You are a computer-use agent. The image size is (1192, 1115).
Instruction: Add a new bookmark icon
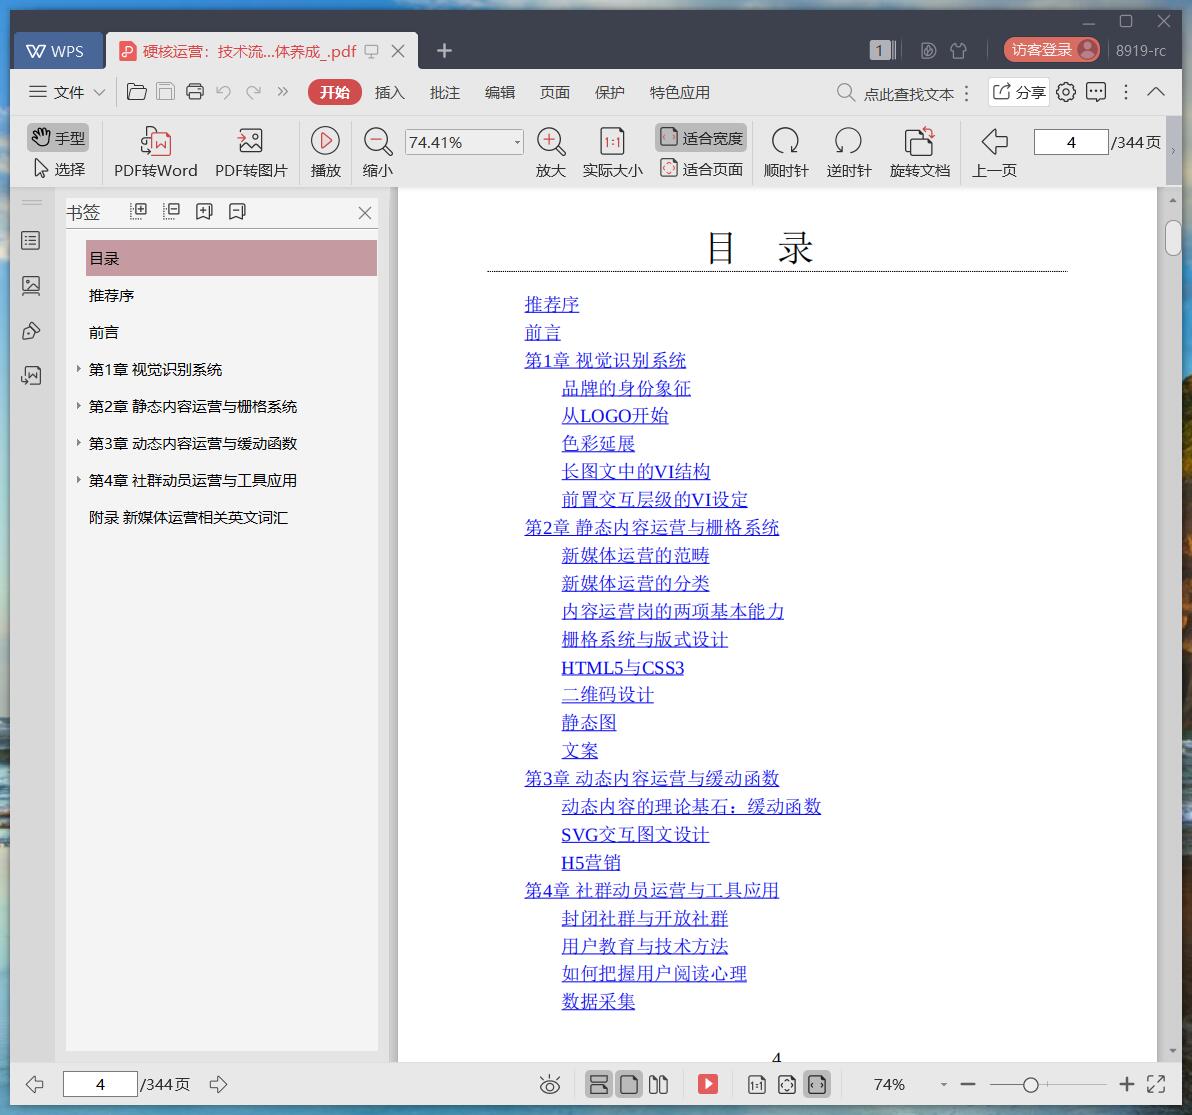coord(204,211)
